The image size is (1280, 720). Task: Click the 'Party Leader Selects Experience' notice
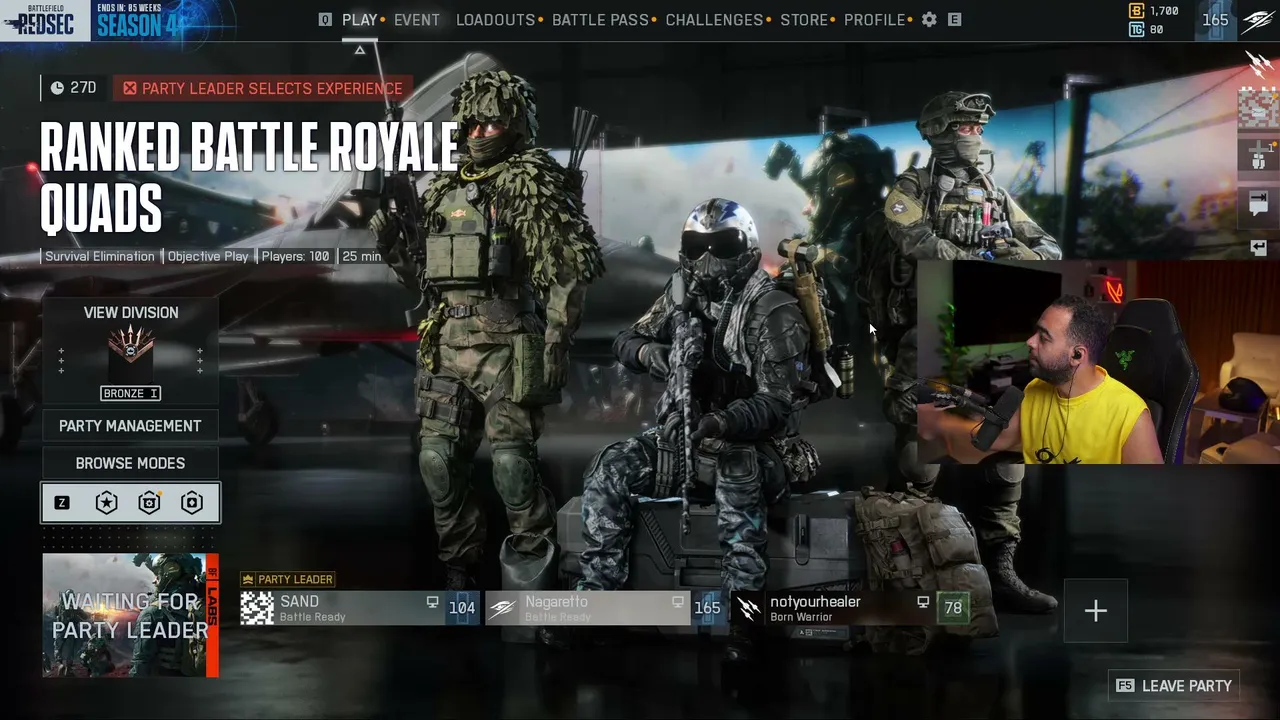(262, 88)
